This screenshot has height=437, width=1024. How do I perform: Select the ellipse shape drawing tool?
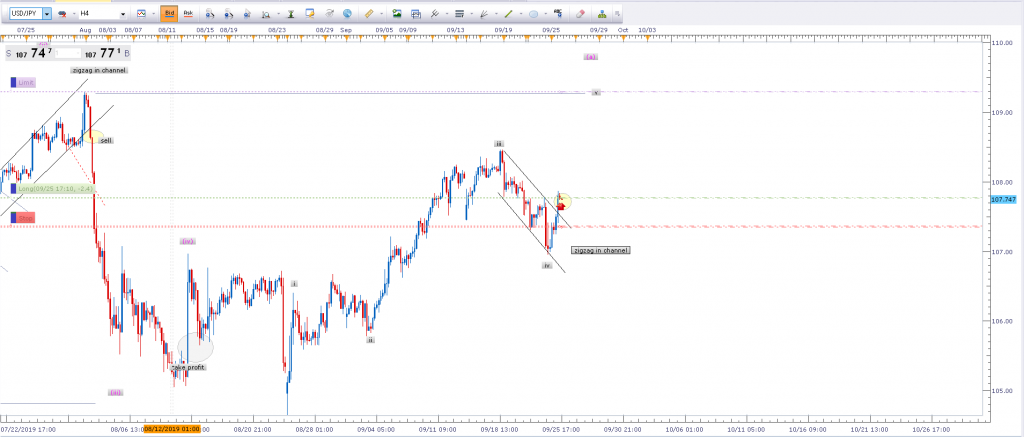point(534,15)
